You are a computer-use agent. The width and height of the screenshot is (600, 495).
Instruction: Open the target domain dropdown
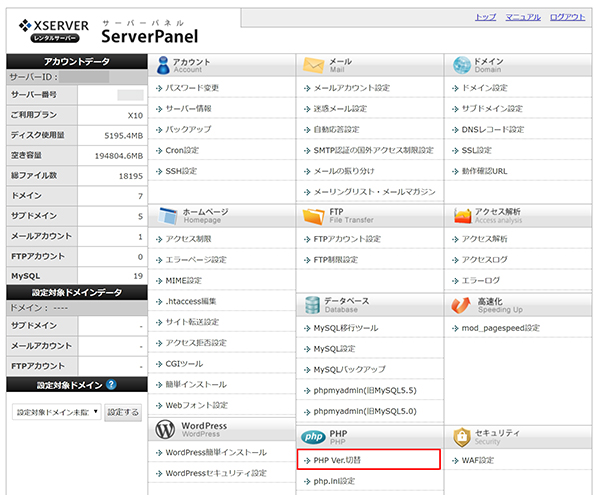click(x=57, y=412)
